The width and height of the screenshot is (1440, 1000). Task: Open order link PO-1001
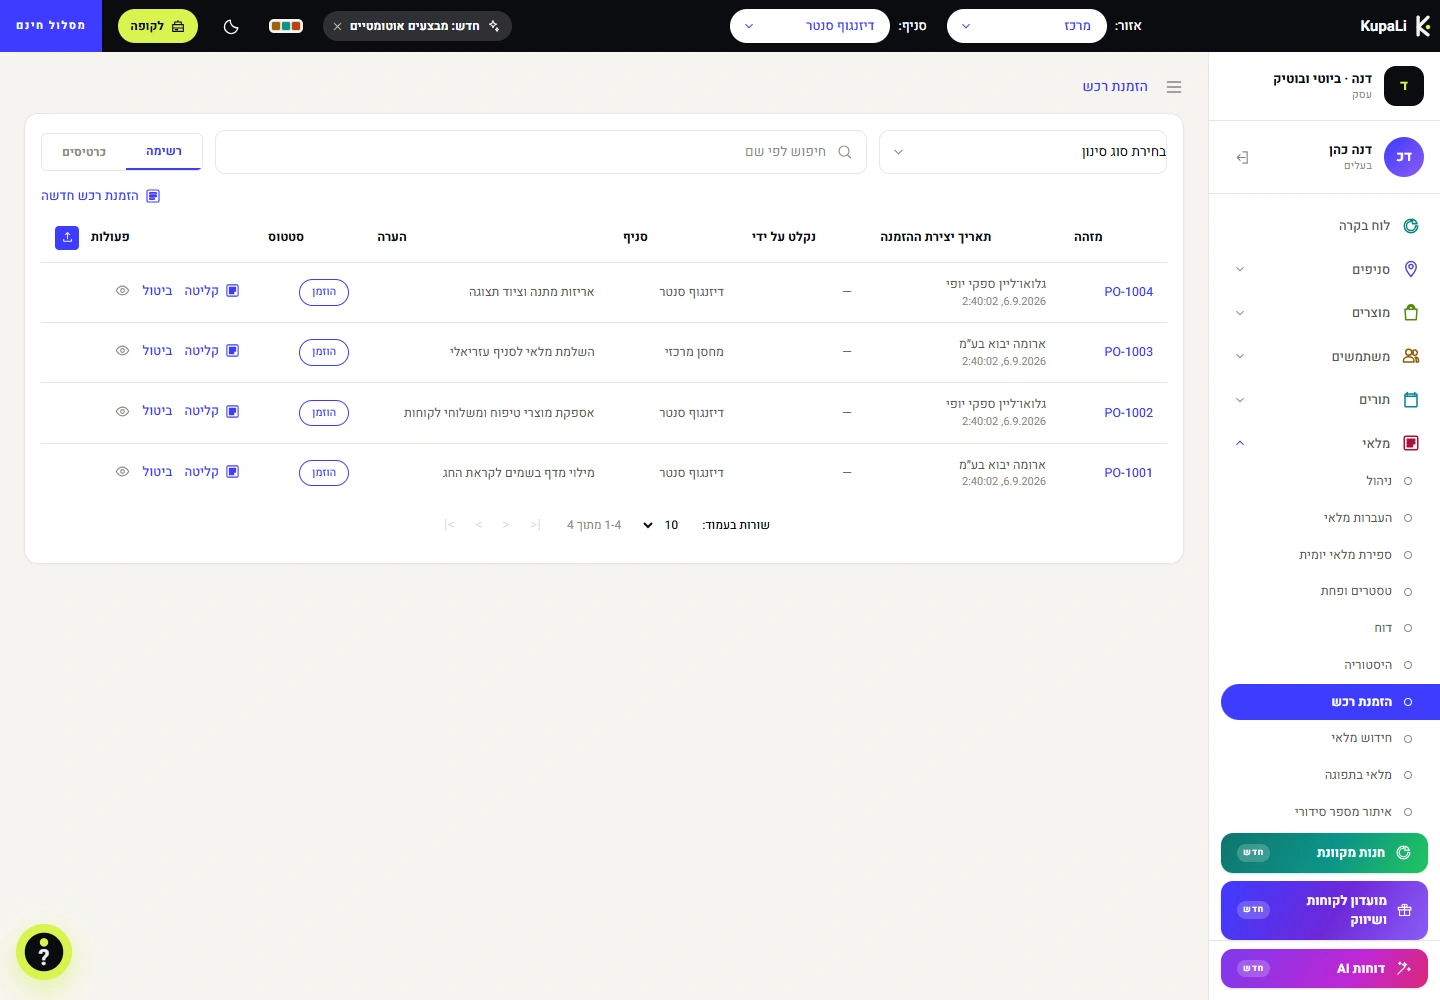coord(1128,473)
